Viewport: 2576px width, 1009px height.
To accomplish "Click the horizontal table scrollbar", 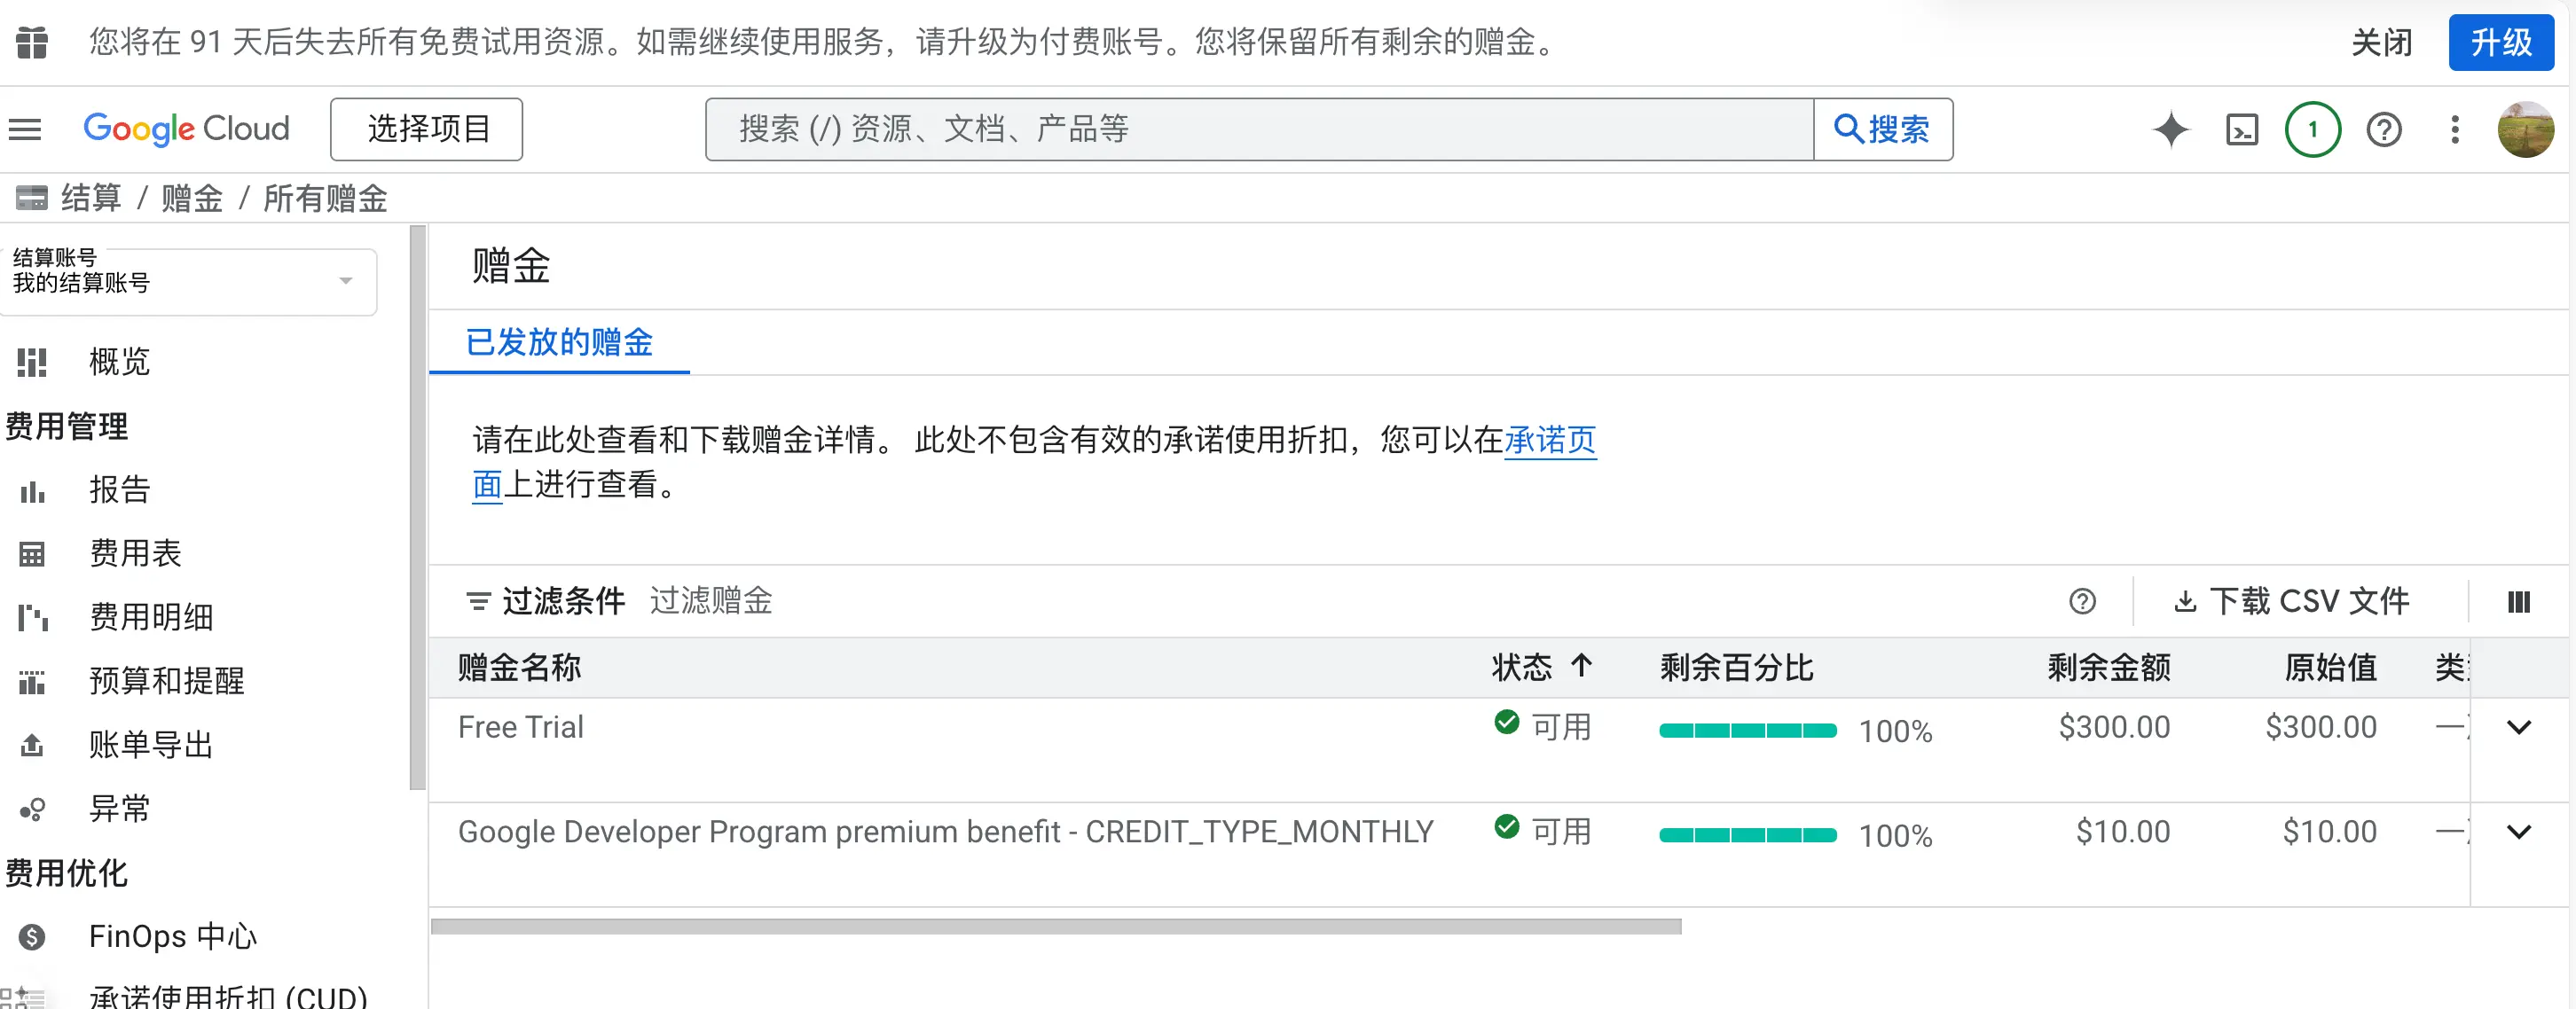I will tap(1055, 927).
